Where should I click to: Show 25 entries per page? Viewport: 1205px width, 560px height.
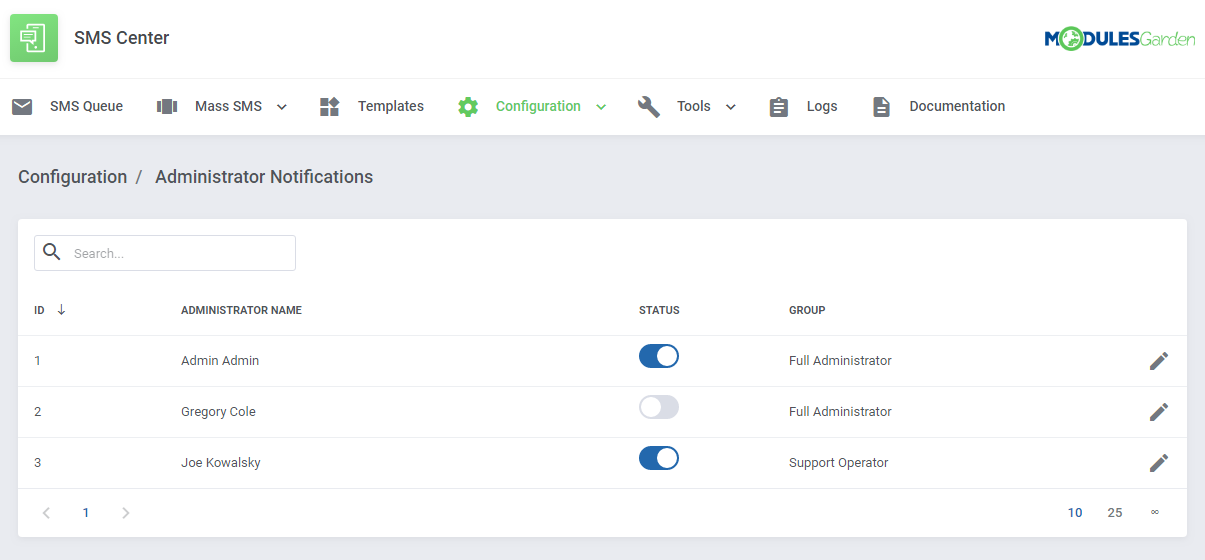1114,513
